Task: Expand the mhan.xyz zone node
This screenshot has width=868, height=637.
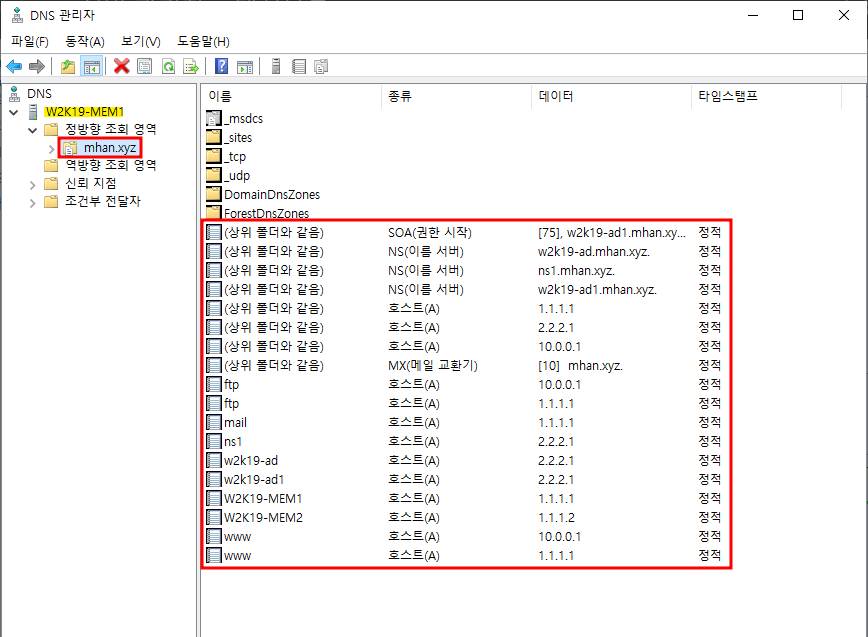Action: [x=51, y=149]
